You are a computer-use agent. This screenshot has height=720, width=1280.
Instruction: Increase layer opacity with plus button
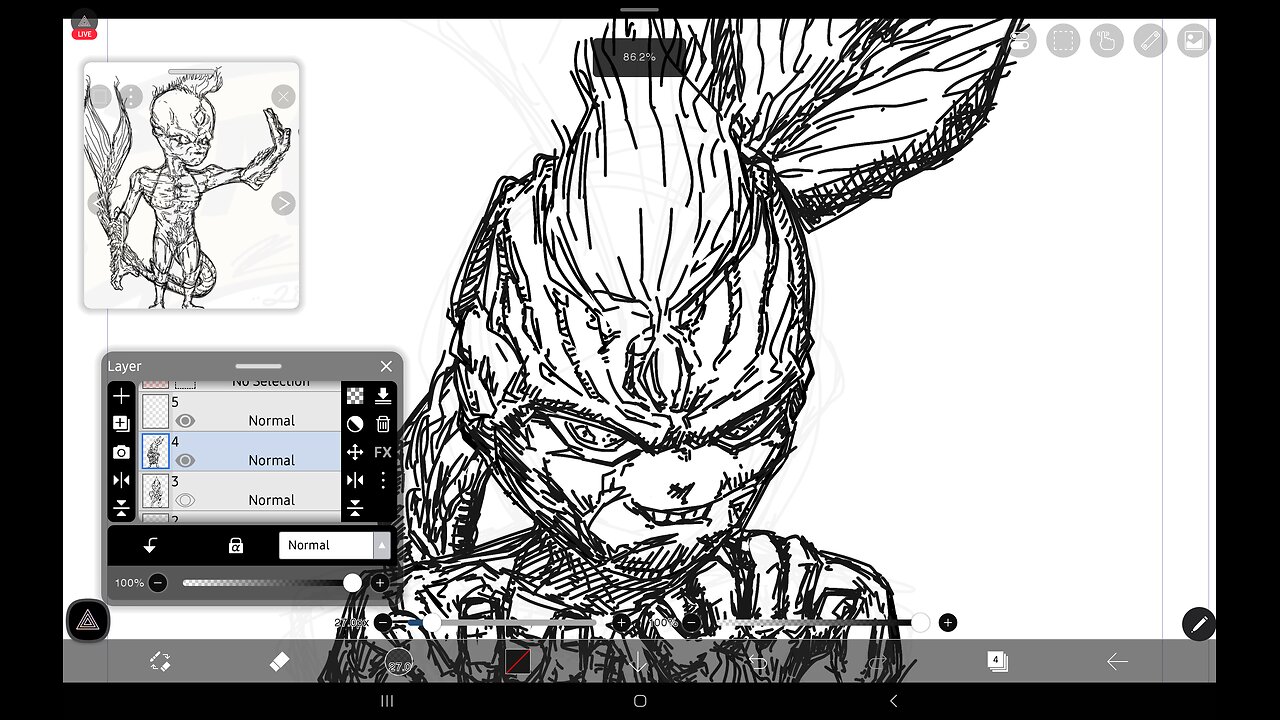380,583
